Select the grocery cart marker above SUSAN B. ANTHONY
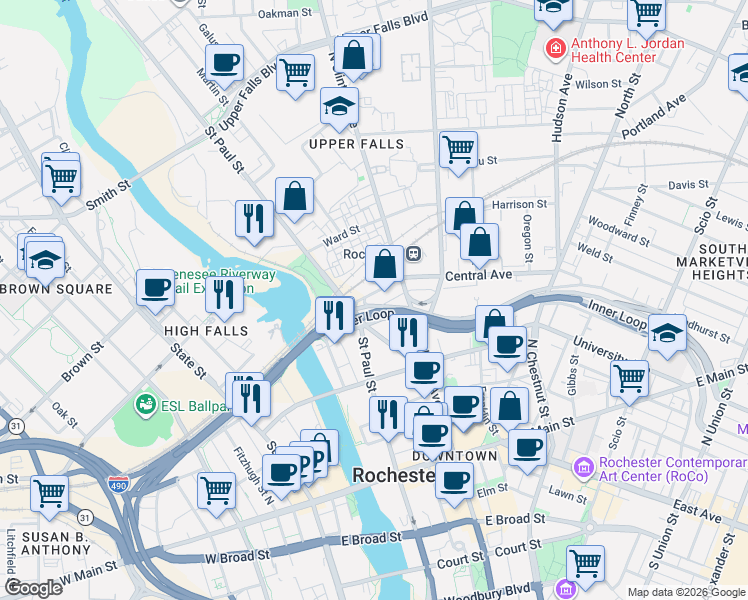 point(49,495)
